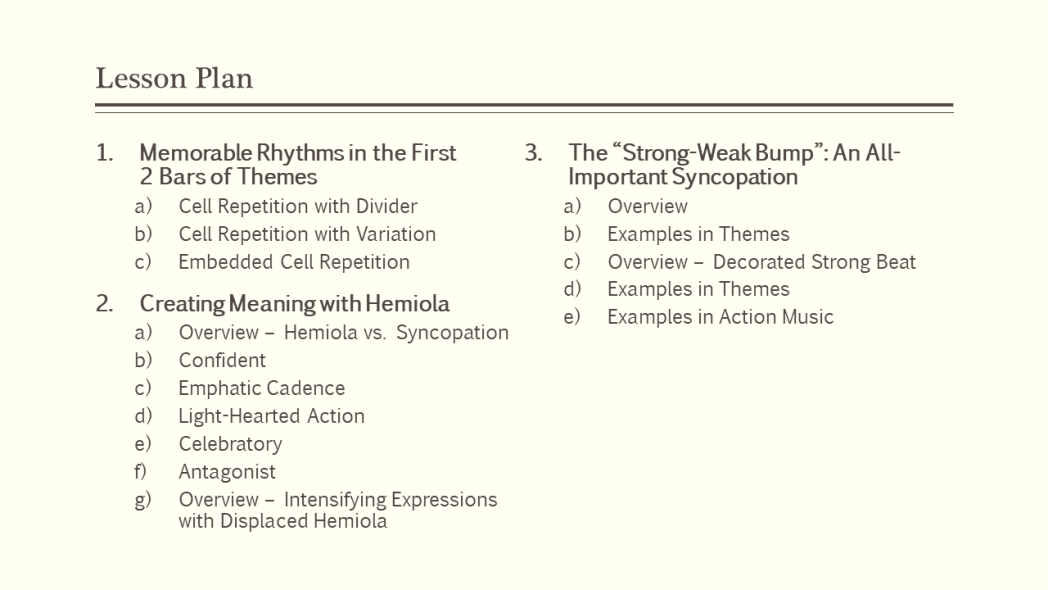Click "Embedded Cell Repetition" line
Viewport: 1048px width, 590px height.
tap(293, 263)
